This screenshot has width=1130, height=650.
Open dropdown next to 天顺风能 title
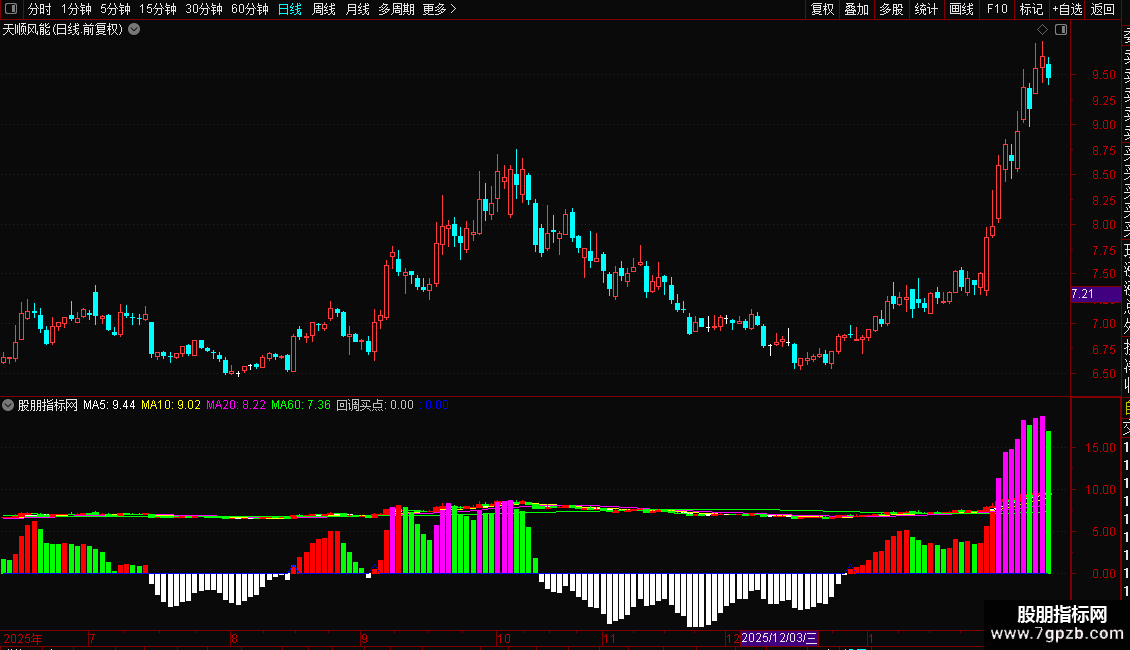click(x=134, y=30)
